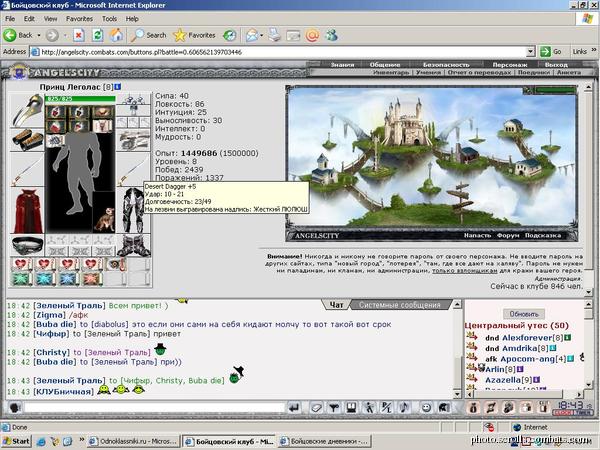The height and width of the screenshot is (450, 600).
Task: Expand the address bar dropdown
Action: click(530, 52)
